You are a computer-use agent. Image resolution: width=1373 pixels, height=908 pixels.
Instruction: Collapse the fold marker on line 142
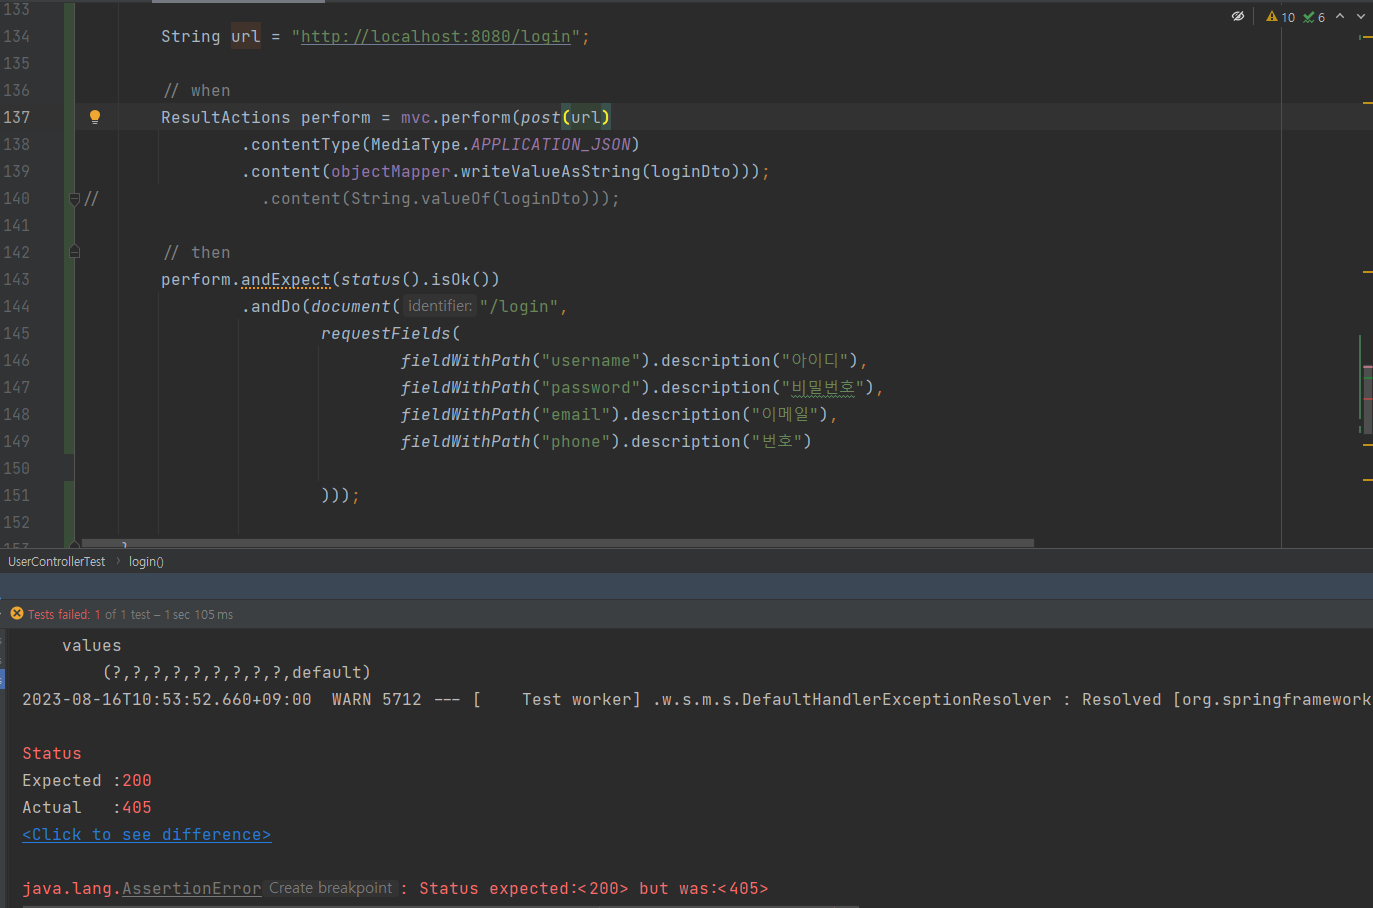pyautogui.click(x=74, y=253)
